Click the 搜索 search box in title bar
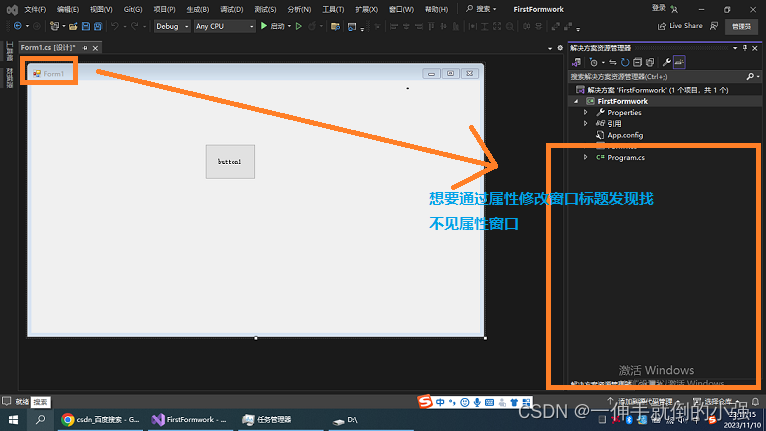The image size is (766, 431). click(481, 9)
